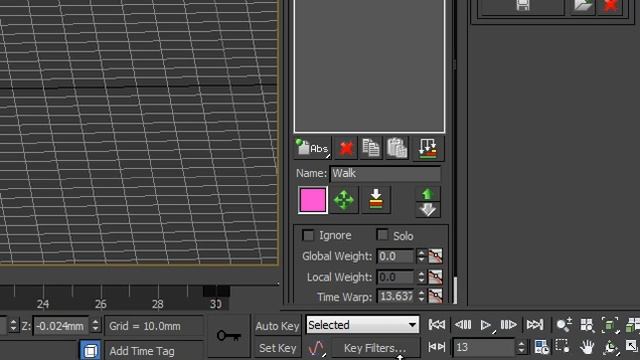
Task: Click the pink layer color swatch
Action: [313, 200]
